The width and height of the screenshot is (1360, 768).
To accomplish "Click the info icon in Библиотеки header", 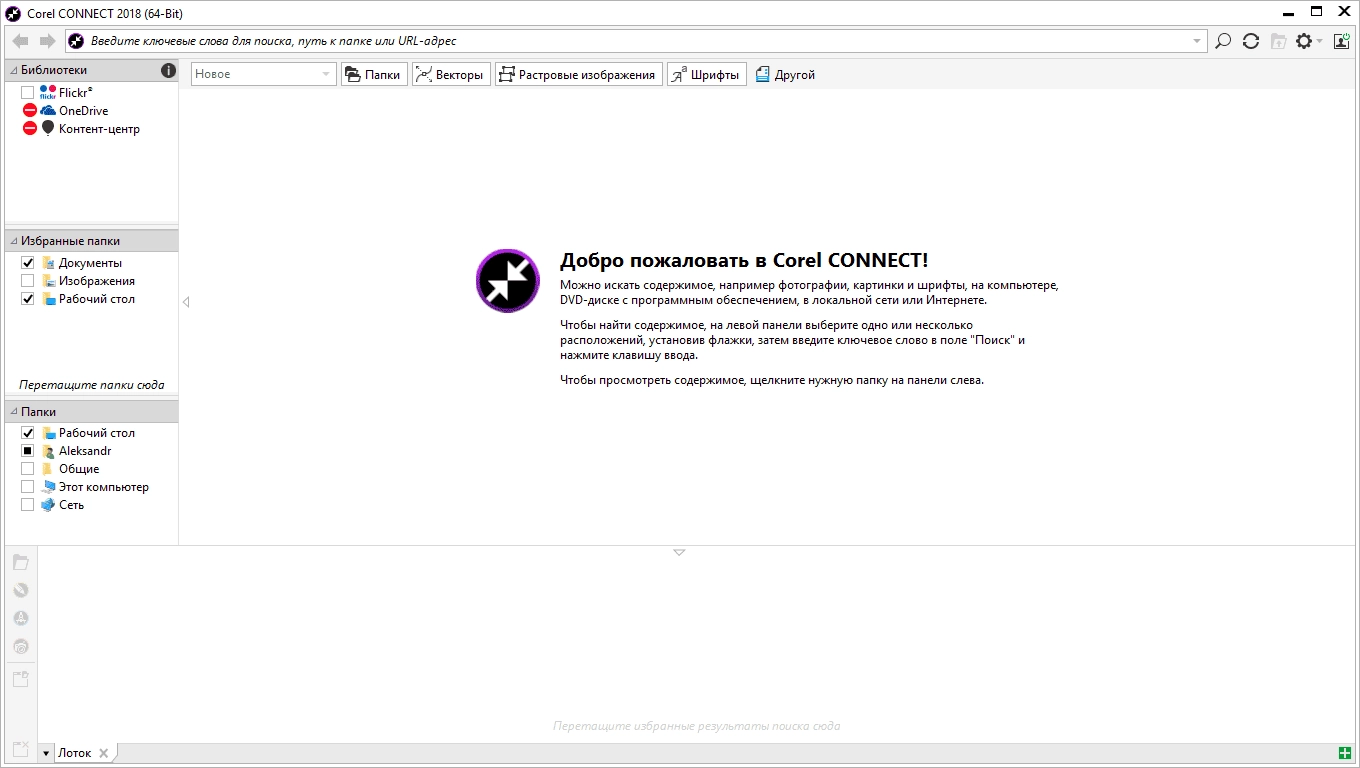I will click(x=168, y=70).
